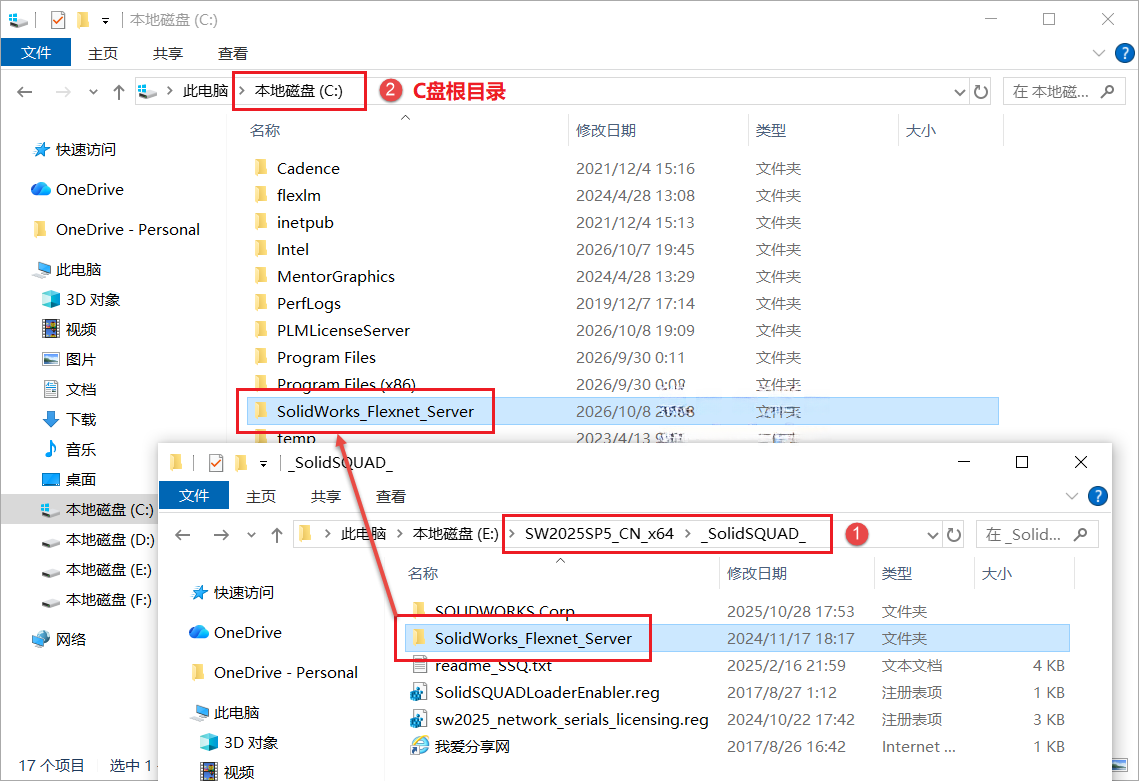Open the 共享 tab in C: window
Image resolution: width=1139 pixels, height=781 pixels.
click(x=168, y=54)
